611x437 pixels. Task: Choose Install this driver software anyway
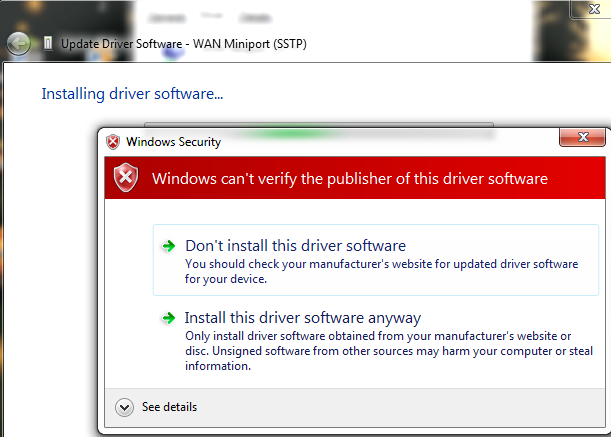(x=376, y=341)
